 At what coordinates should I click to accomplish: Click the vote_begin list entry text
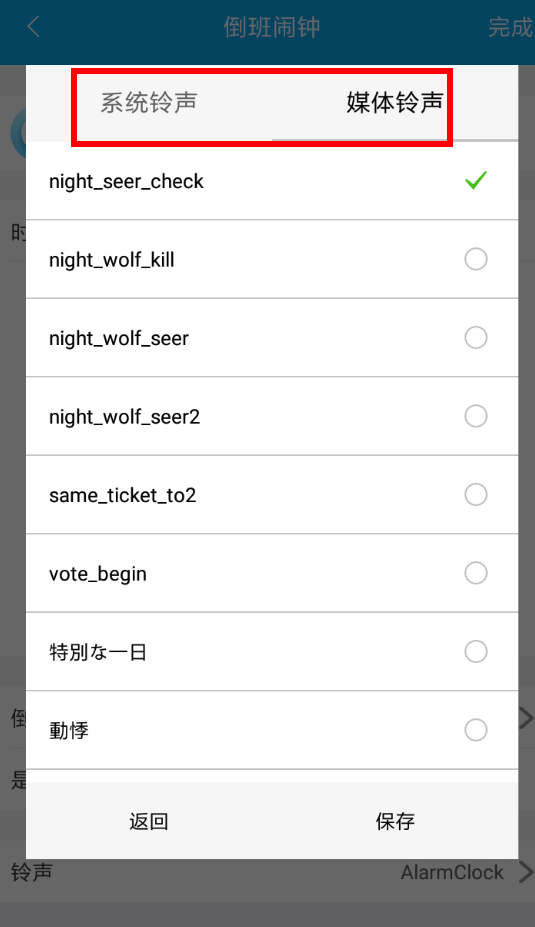(x=98, y=574)
